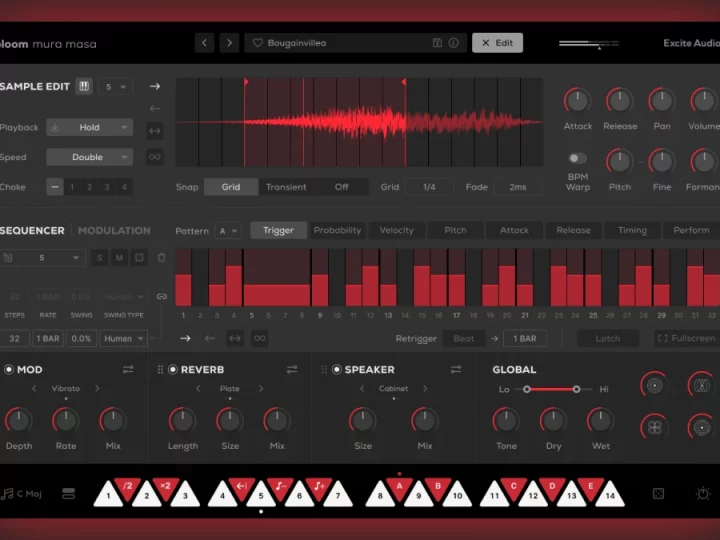
Task: Open the Speed Double dropdown
Action: pyautogui.click(x=90, y=157)
